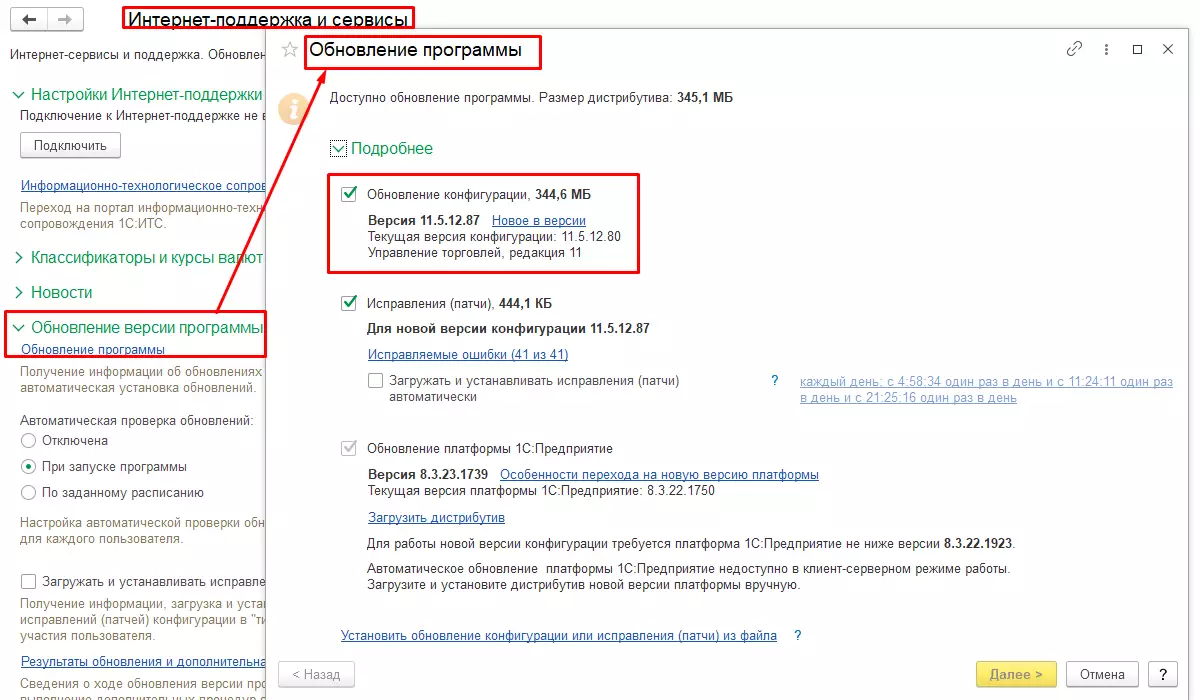The height and width of the screenshot is (700, 1200).
Task: Cancel with the Отмена button
Action: click(x=1103, y=674)
